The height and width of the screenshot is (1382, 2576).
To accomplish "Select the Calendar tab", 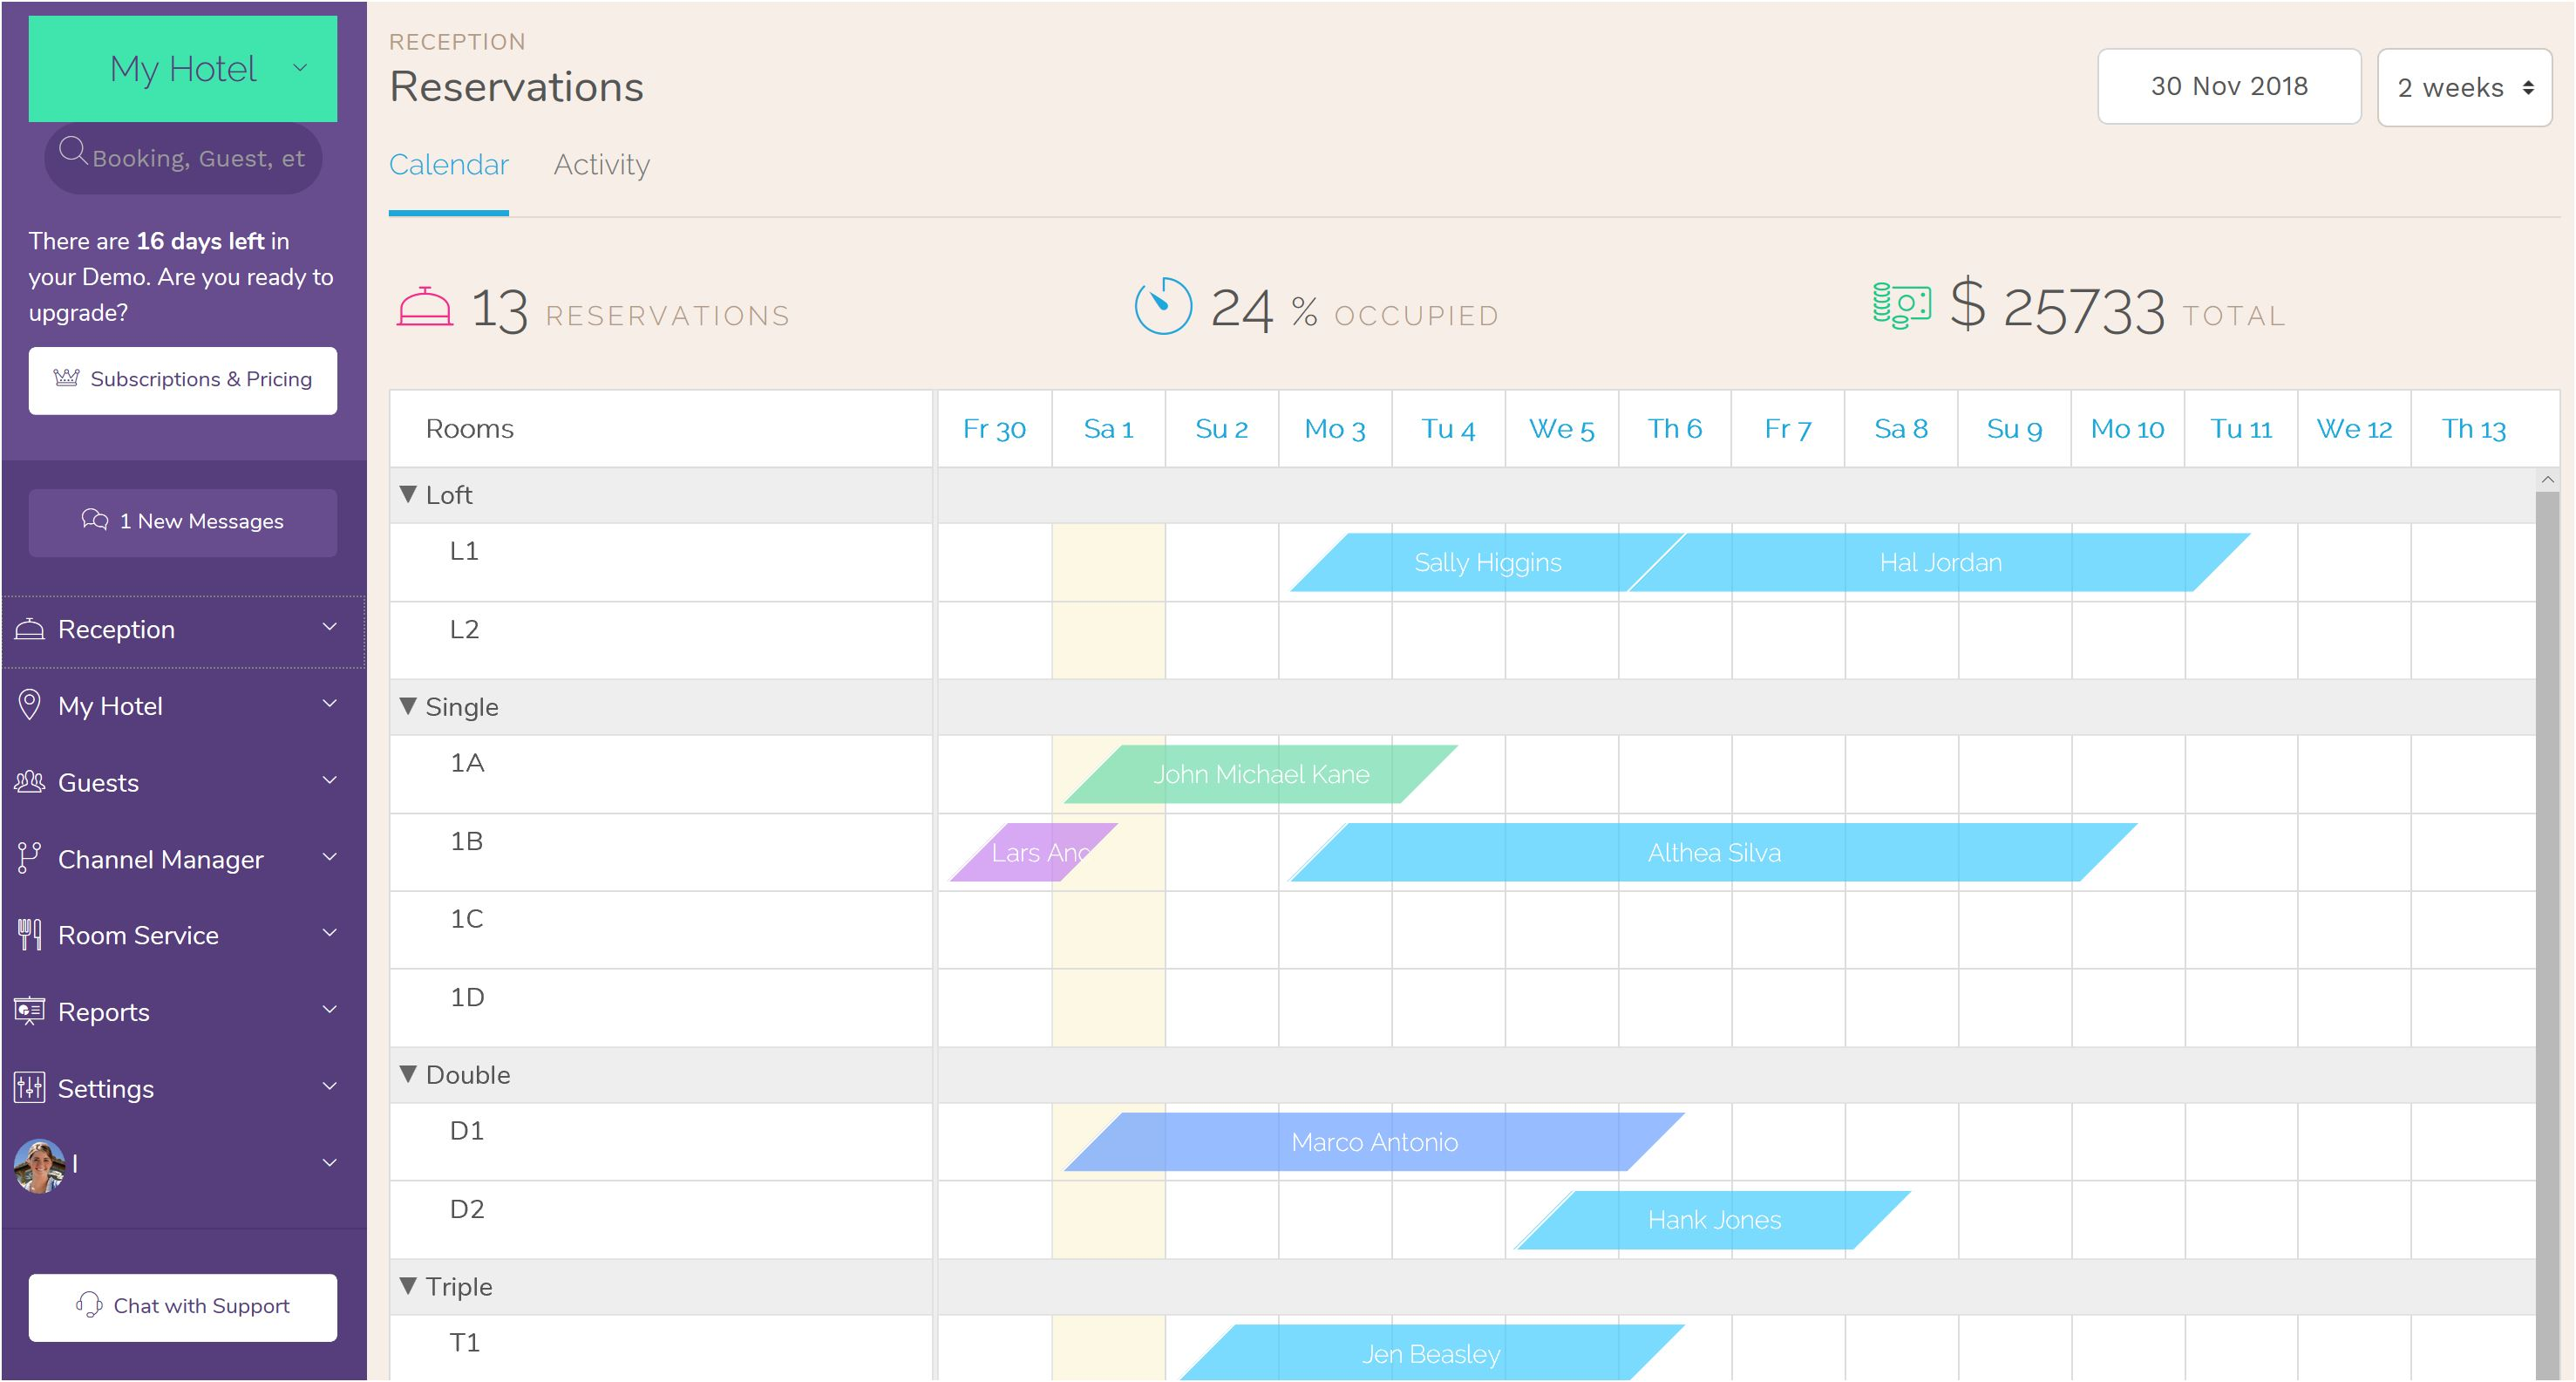I will click(448, 164).
